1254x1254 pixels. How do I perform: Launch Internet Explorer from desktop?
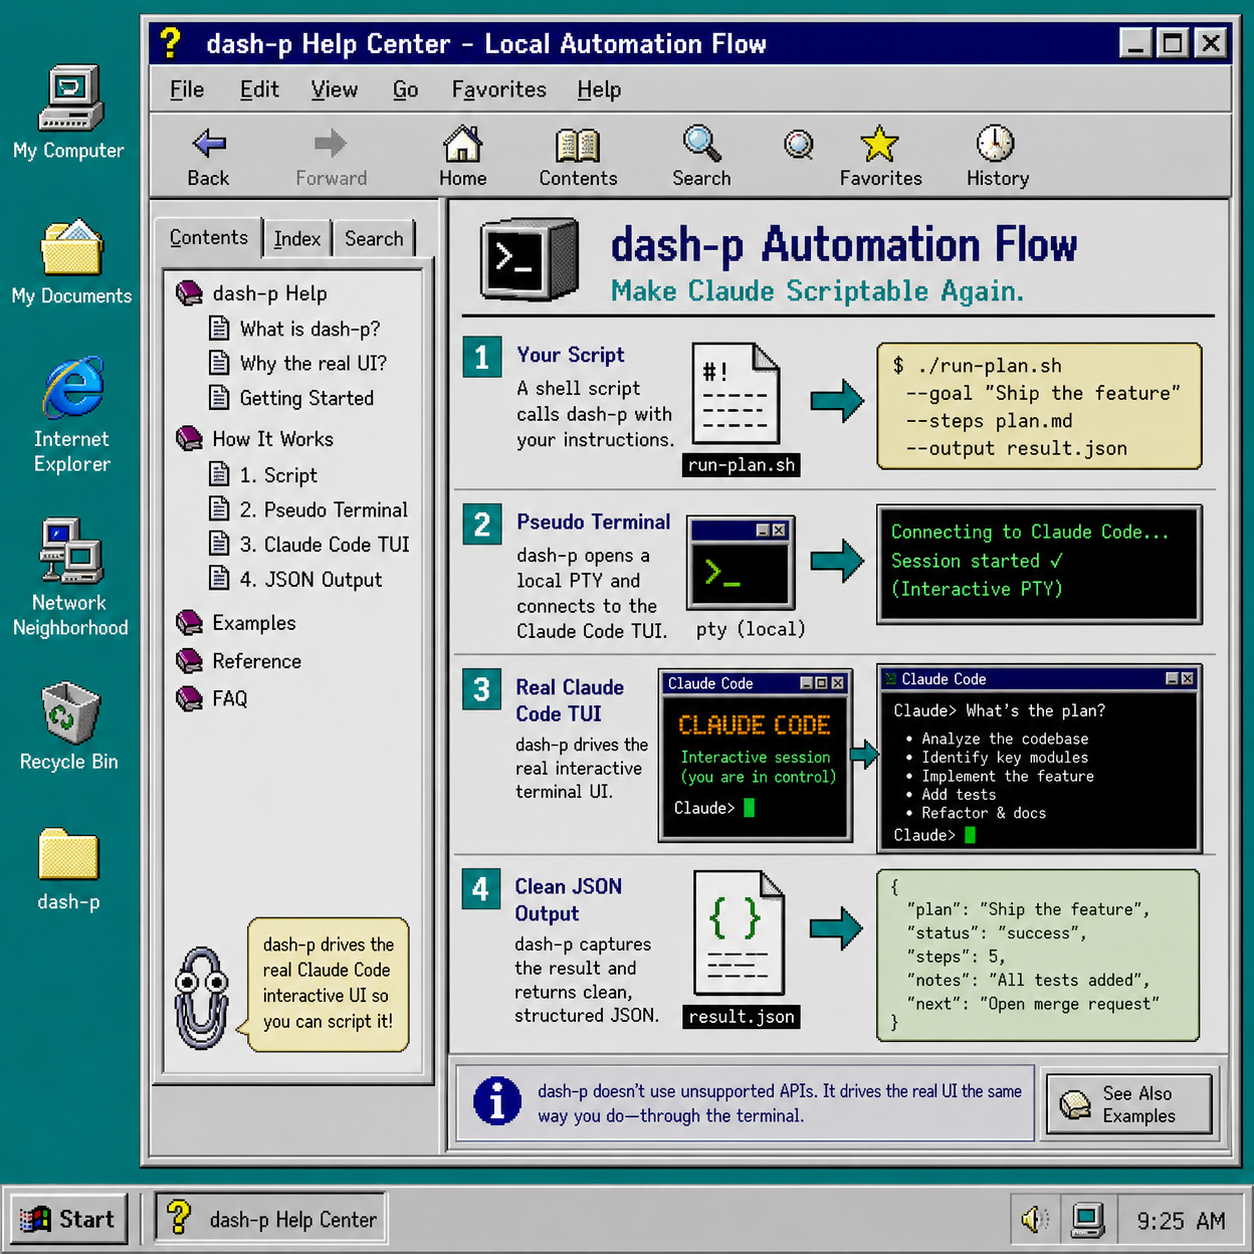coord(73,387)
